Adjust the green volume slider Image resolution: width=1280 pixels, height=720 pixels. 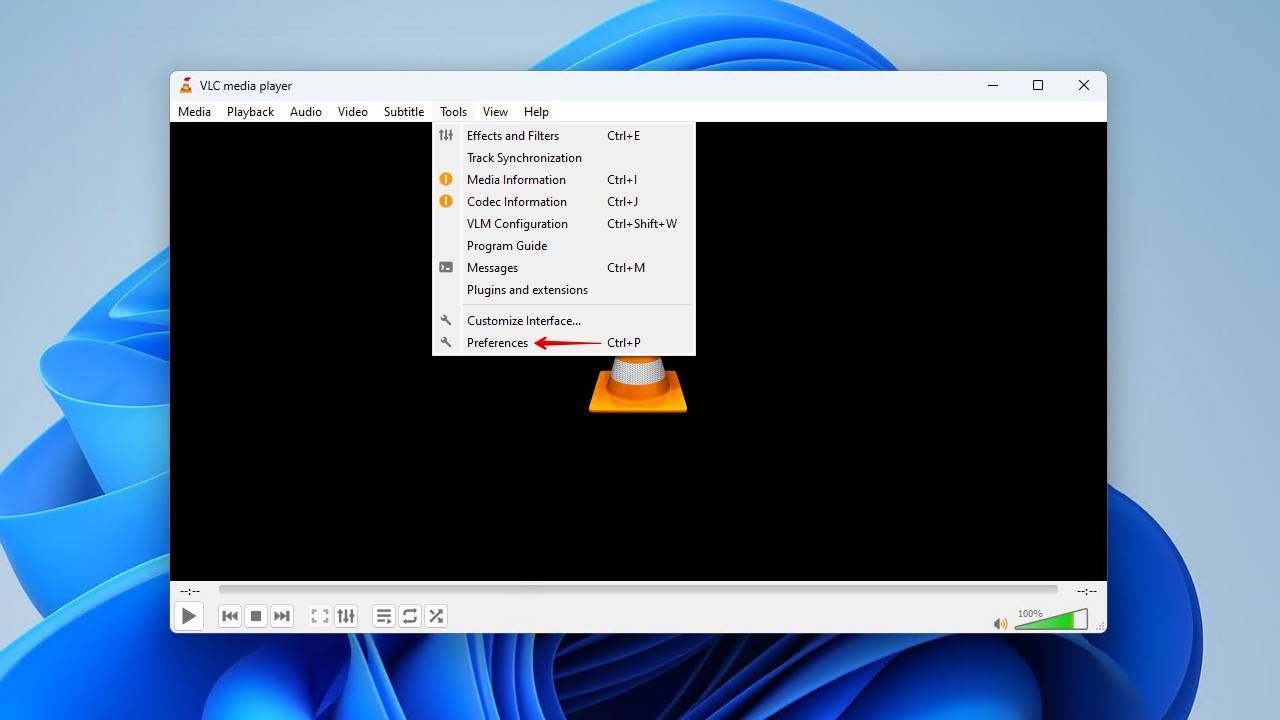(x=1051, y=620)
